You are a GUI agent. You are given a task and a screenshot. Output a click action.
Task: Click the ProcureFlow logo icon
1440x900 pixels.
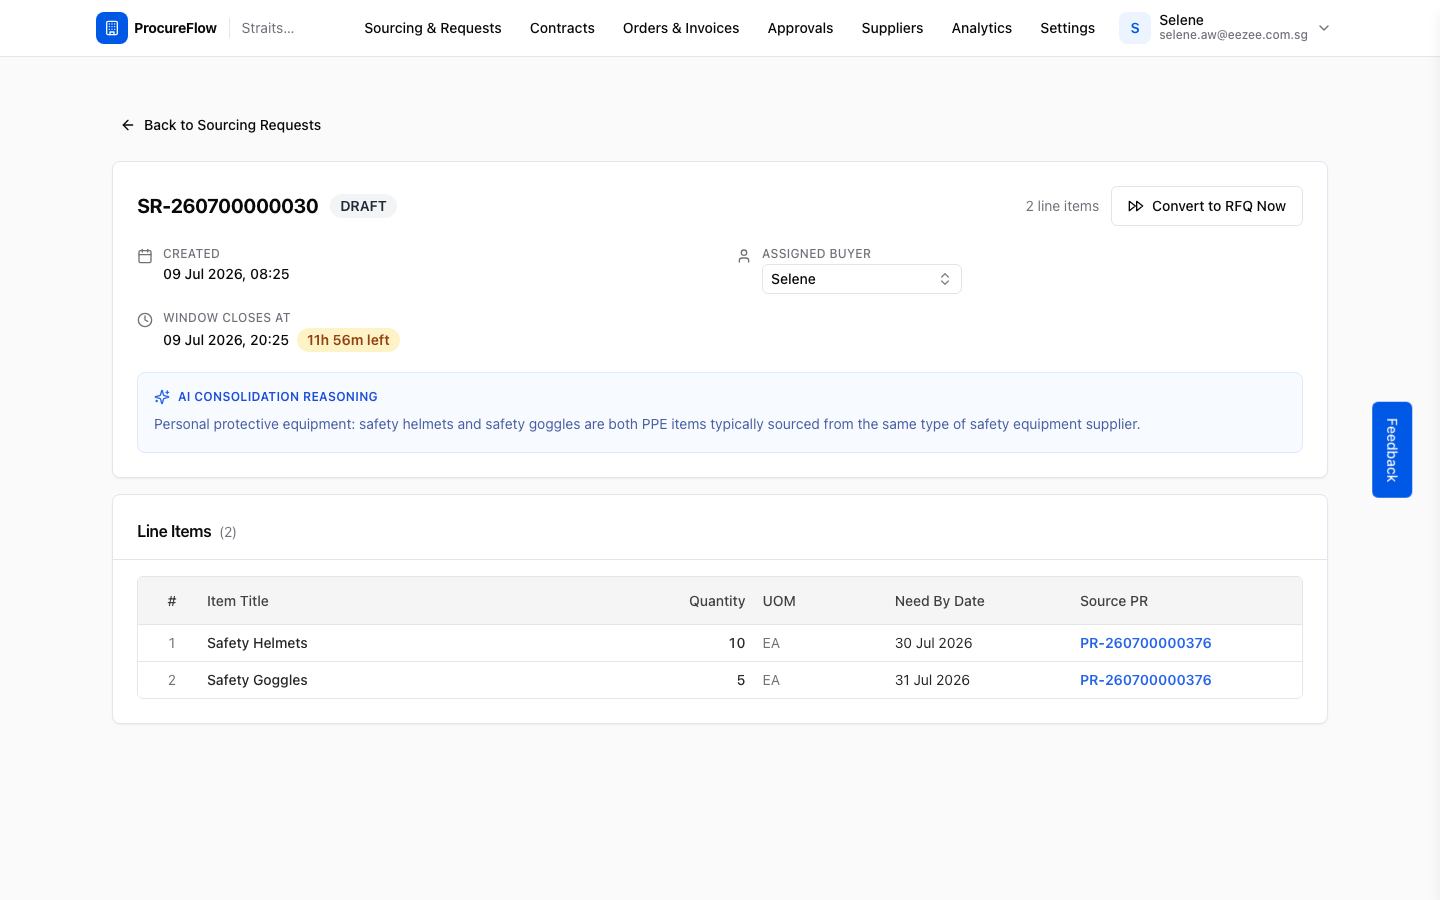pyautogui.click(x=112, y=28)
